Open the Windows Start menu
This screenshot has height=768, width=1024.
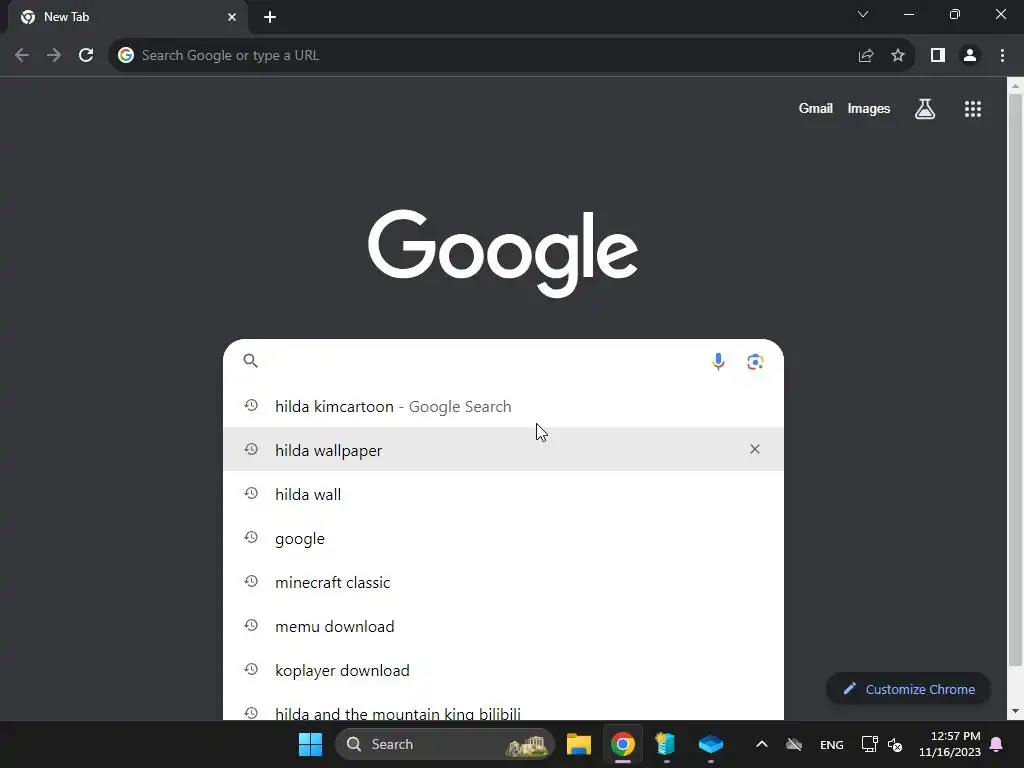point(310,744)
